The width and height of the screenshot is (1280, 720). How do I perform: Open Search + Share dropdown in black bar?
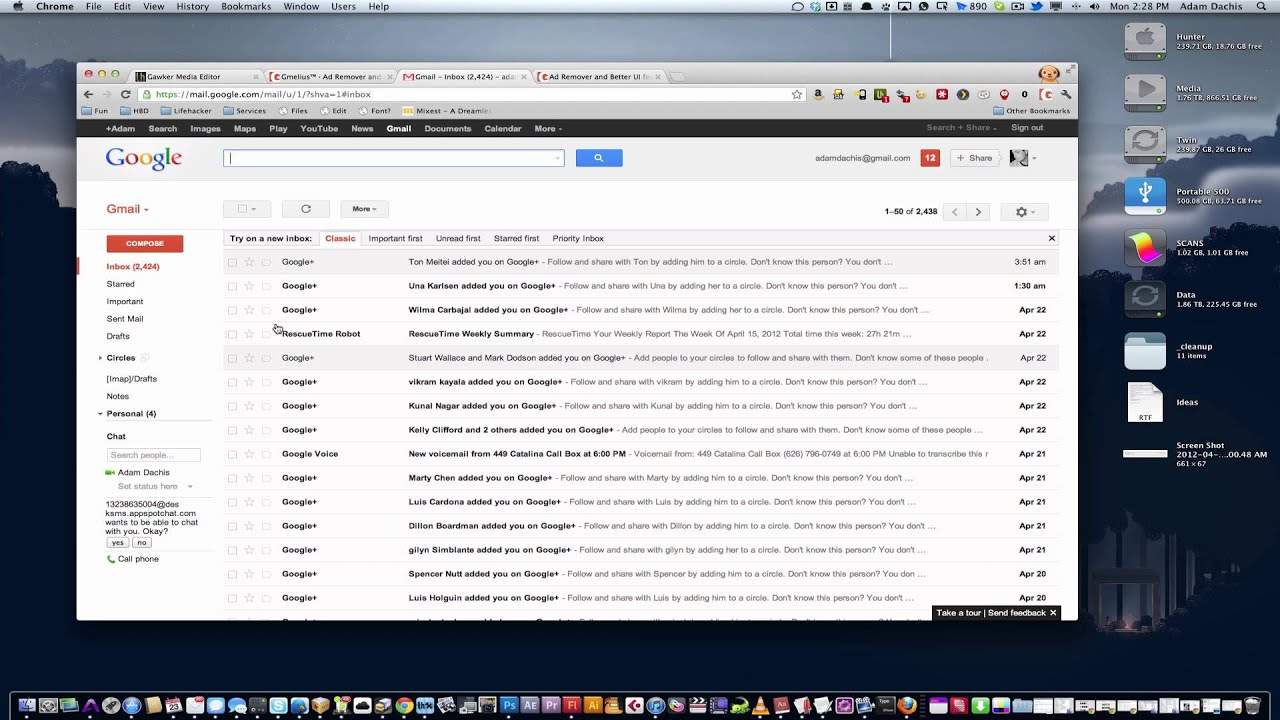(x=962, y=128)
